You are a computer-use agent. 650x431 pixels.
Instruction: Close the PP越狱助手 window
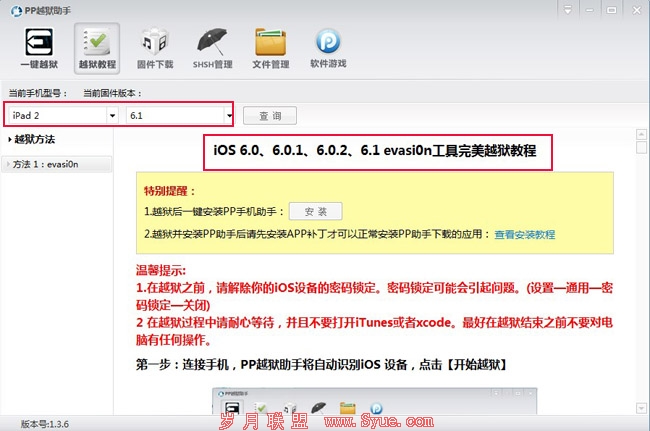point(636,10)
